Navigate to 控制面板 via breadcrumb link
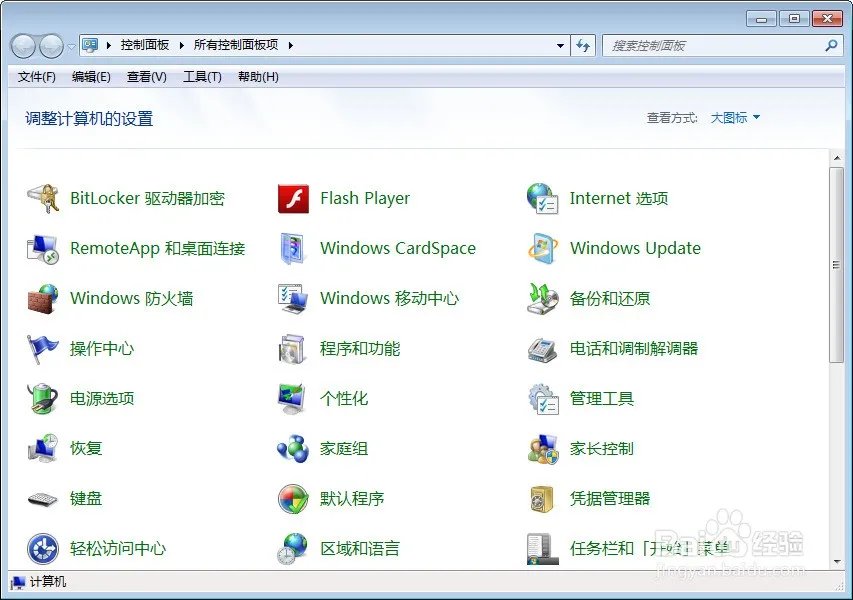Viewport: 853px width, 600px height. [x=145, y=45]
